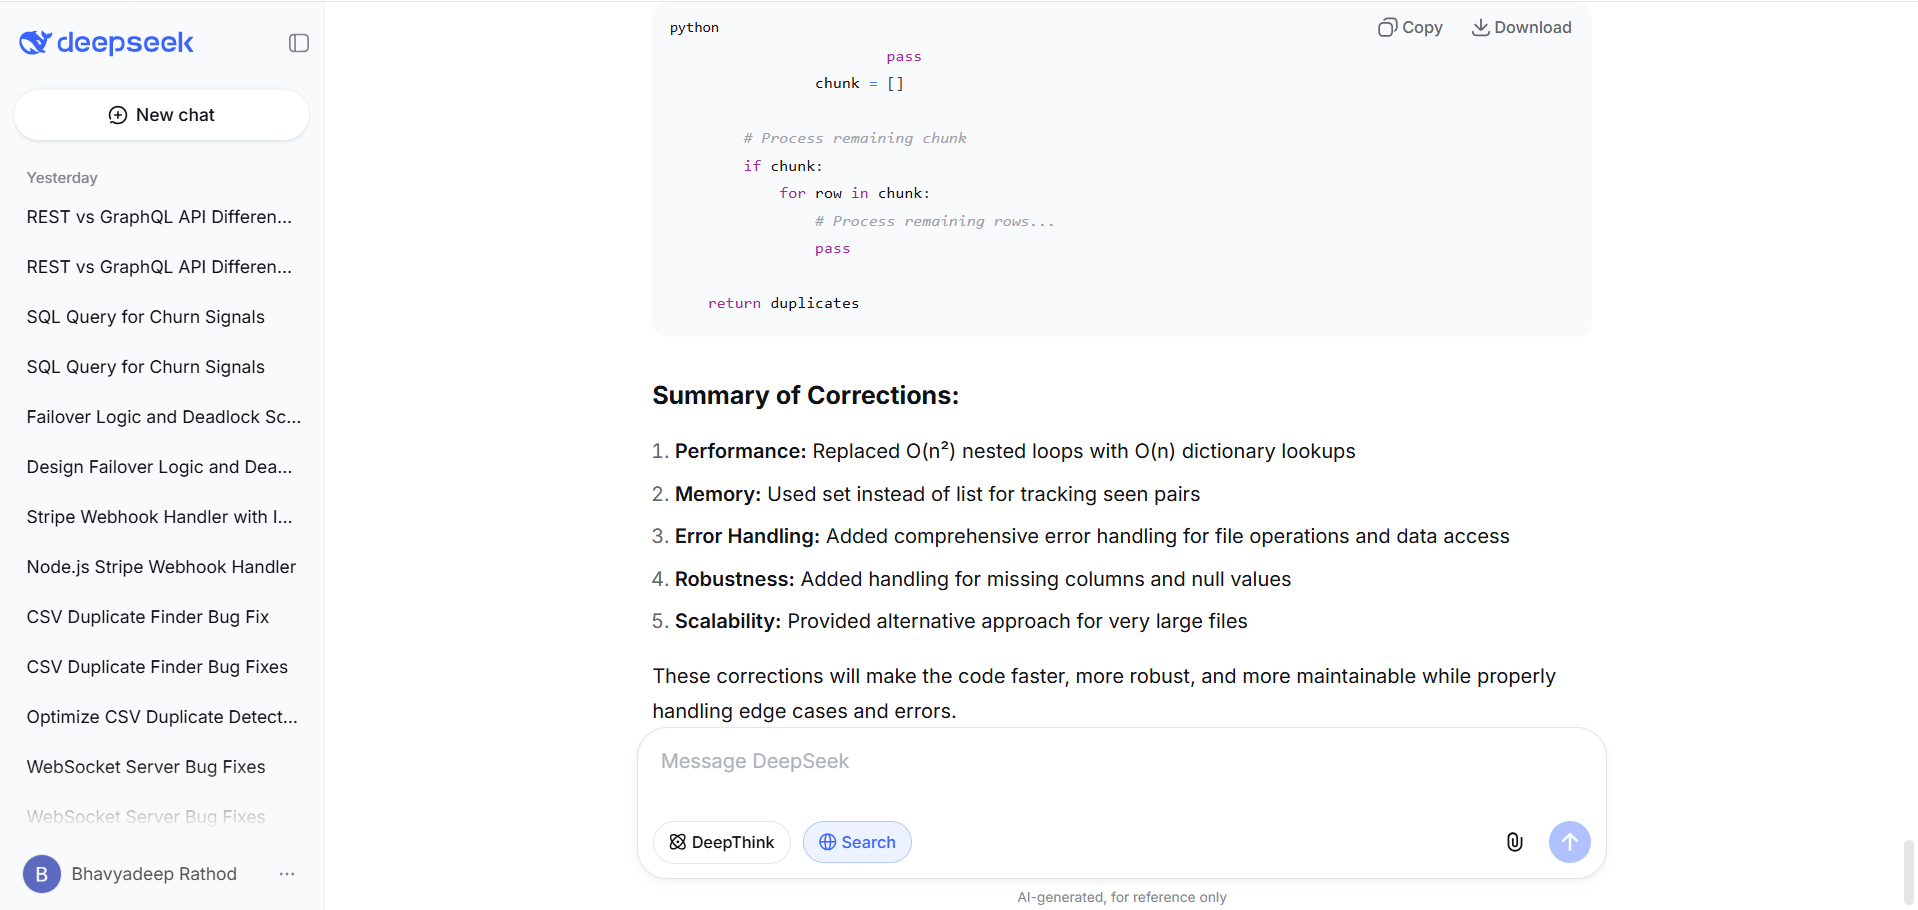Viewport: 1918px width, 910px height.
Task: Open Bhavyadeep Rathod's profile avatar
Action: click(x=41, y=873)
